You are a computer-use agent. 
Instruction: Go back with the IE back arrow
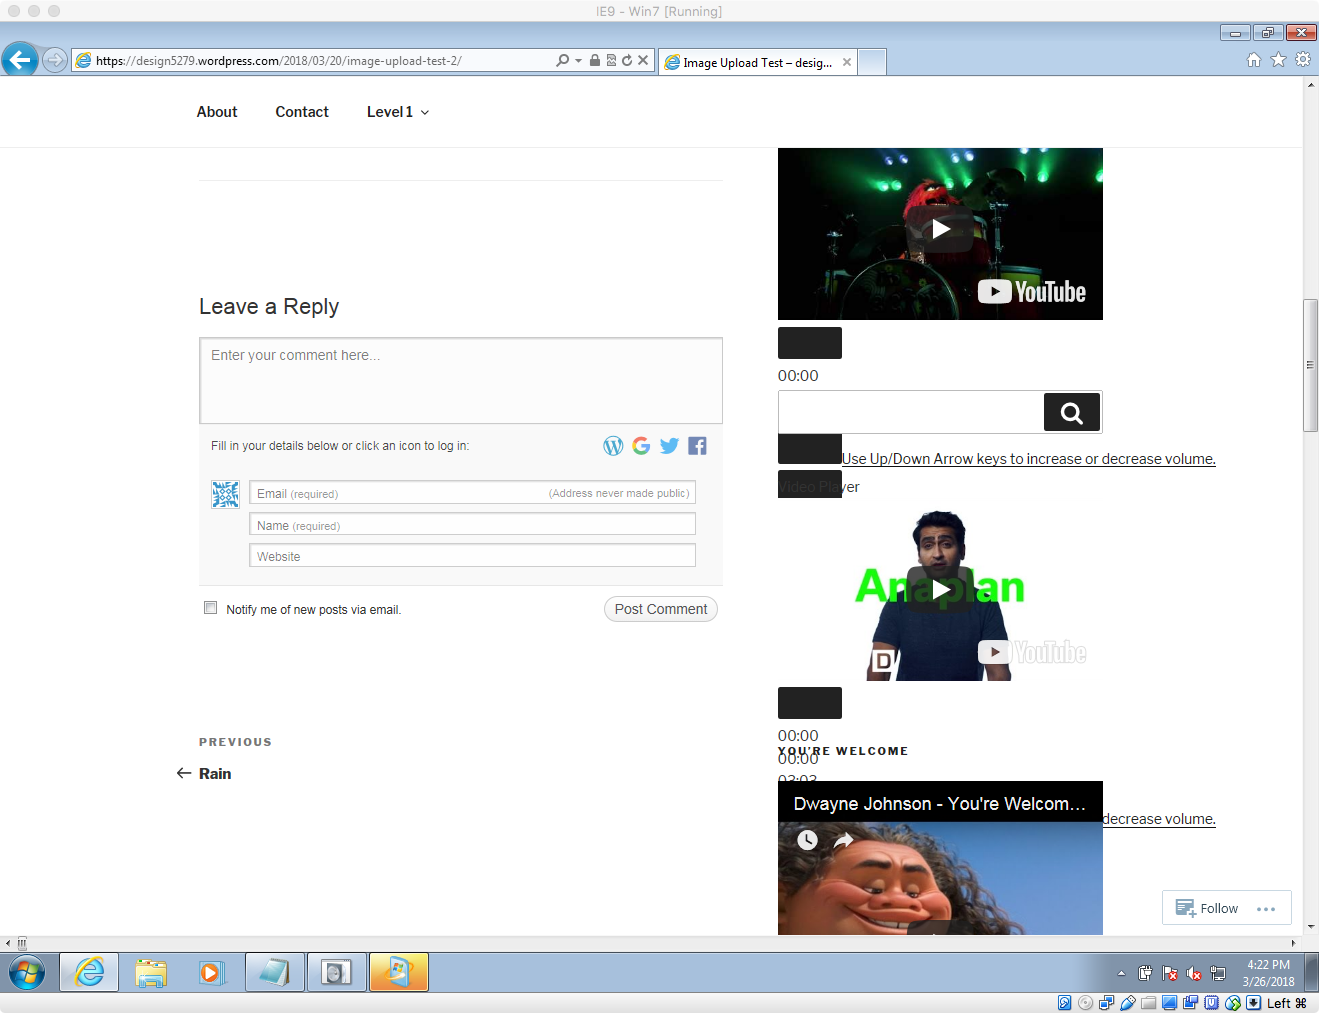point(20,60)
